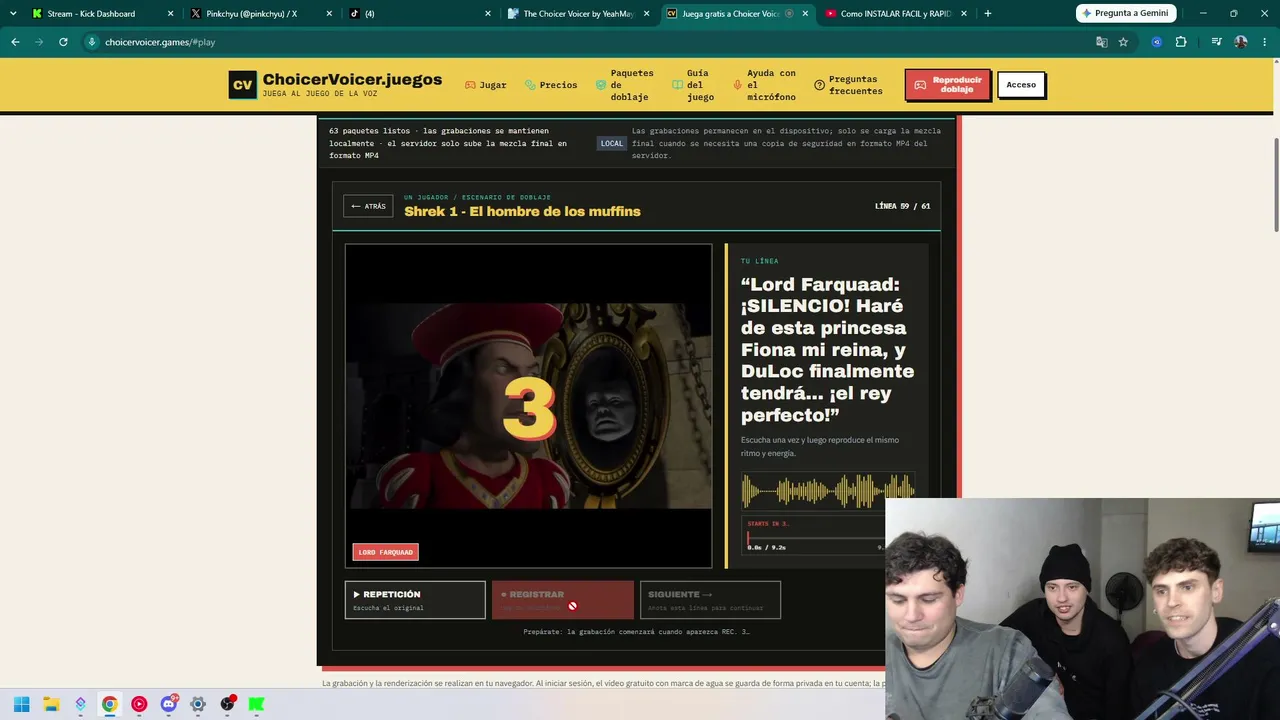
Task: Click the Reproducir doblaje button
Action: [947, 85]
